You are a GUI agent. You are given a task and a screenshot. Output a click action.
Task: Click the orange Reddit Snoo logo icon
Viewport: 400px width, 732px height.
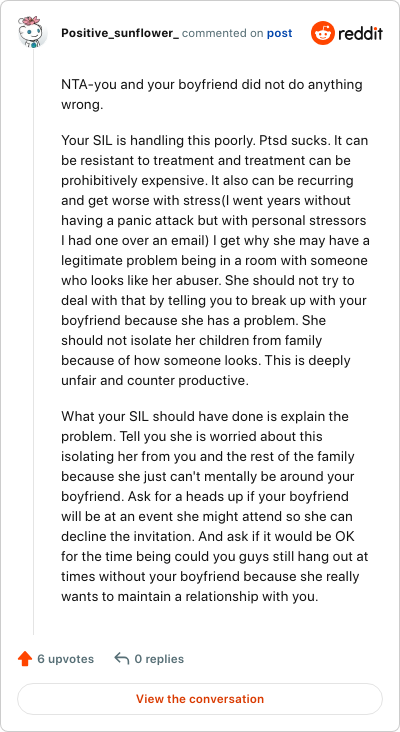point(323,33)
